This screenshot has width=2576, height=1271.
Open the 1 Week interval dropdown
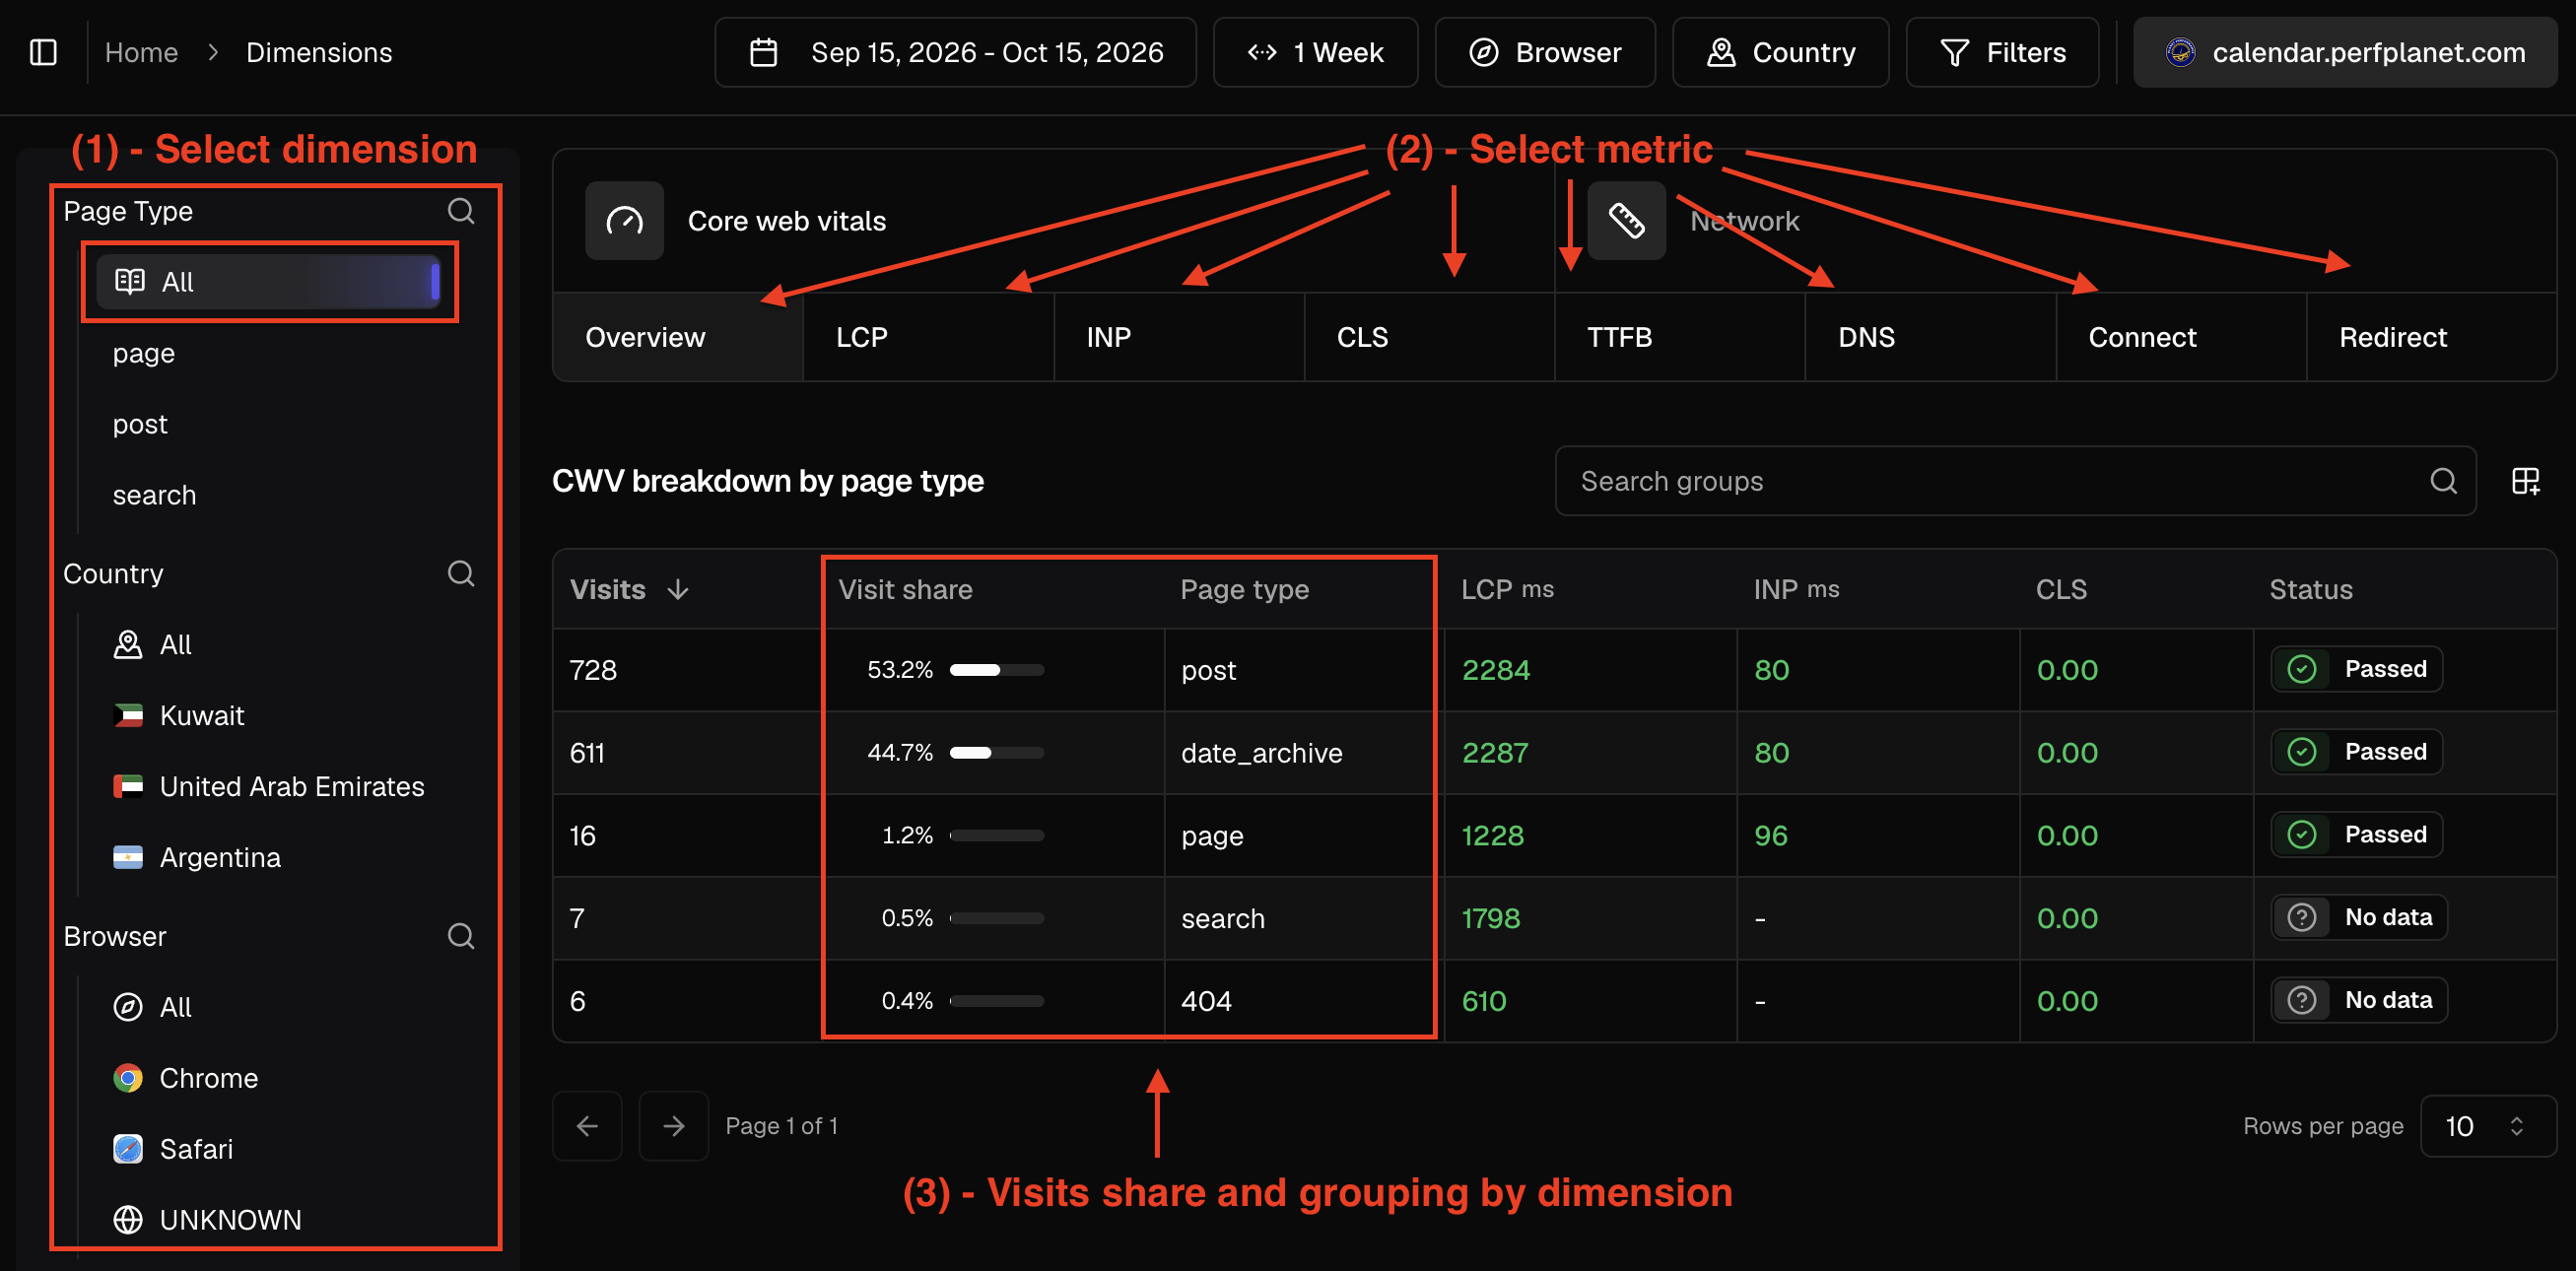pyautogui.click(x=1315, y=52)
